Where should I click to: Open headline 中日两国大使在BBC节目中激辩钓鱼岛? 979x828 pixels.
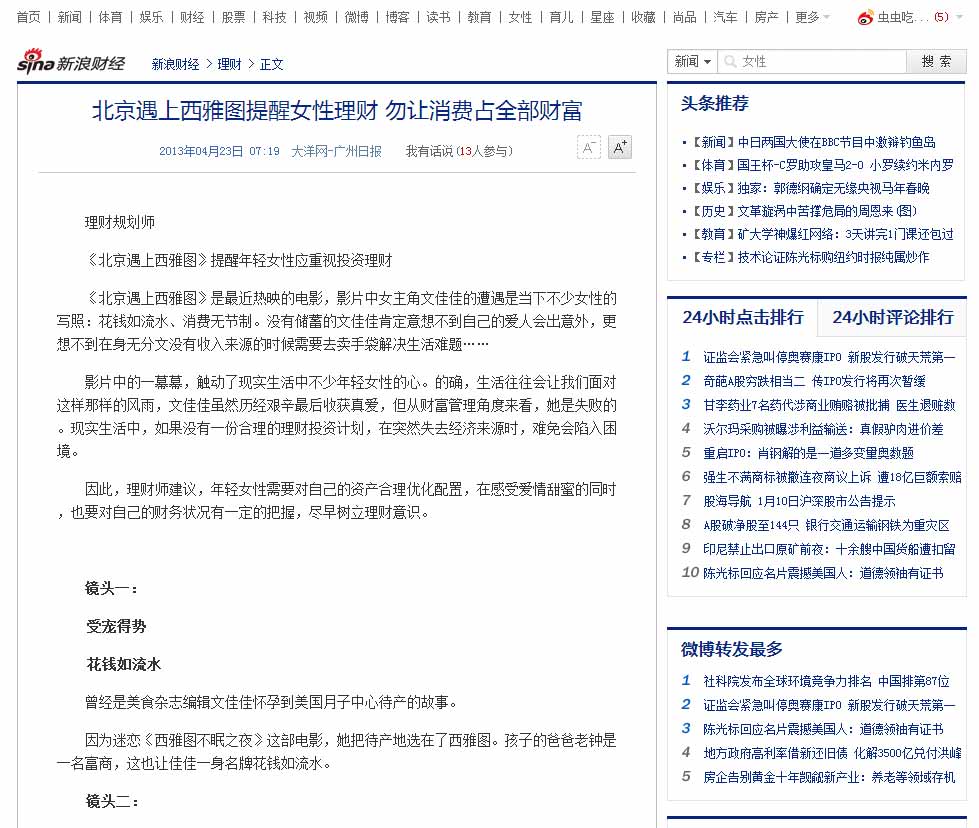click(x=837, y=142)
